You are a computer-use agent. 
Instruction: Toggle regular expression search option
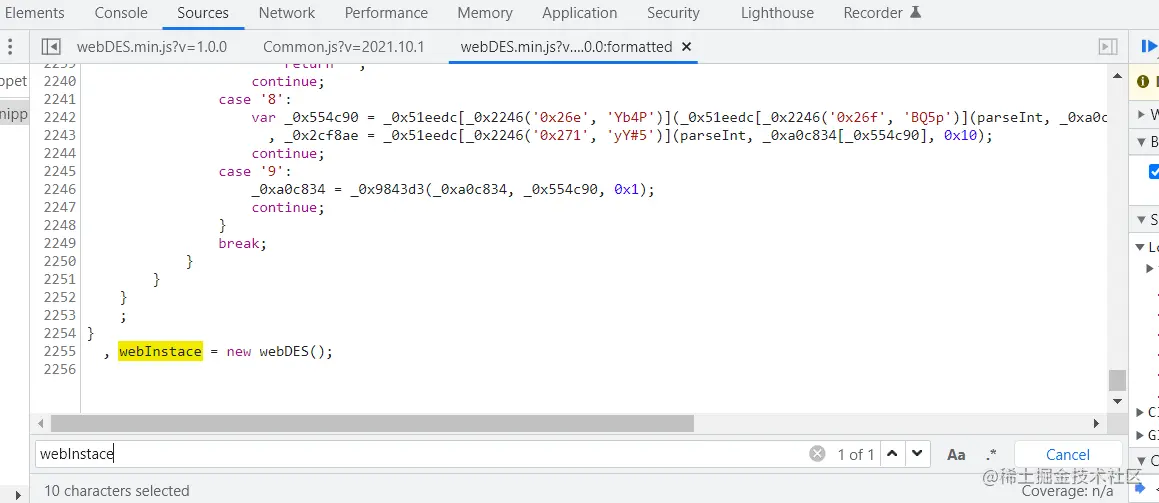point(991,454)
